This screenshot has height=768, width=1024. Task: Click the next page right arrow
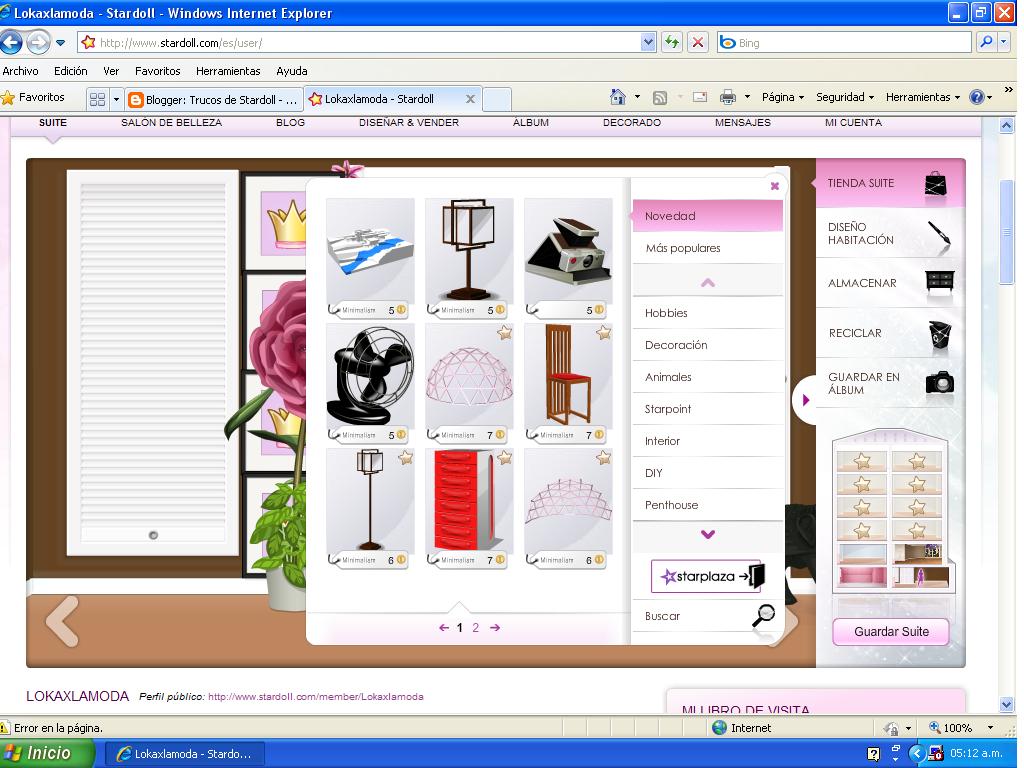tap(495, 628)
